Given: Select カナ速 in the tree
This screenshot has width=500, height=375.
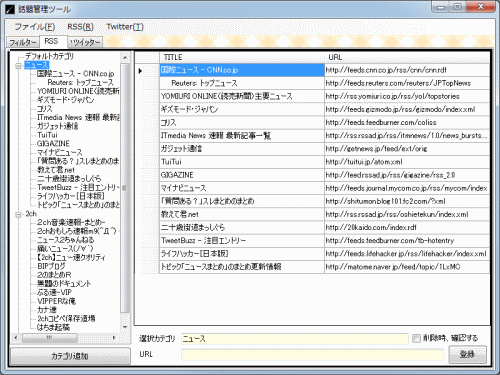Looking at the screenshot, I should pyautogui.click(x=47, y=310).
